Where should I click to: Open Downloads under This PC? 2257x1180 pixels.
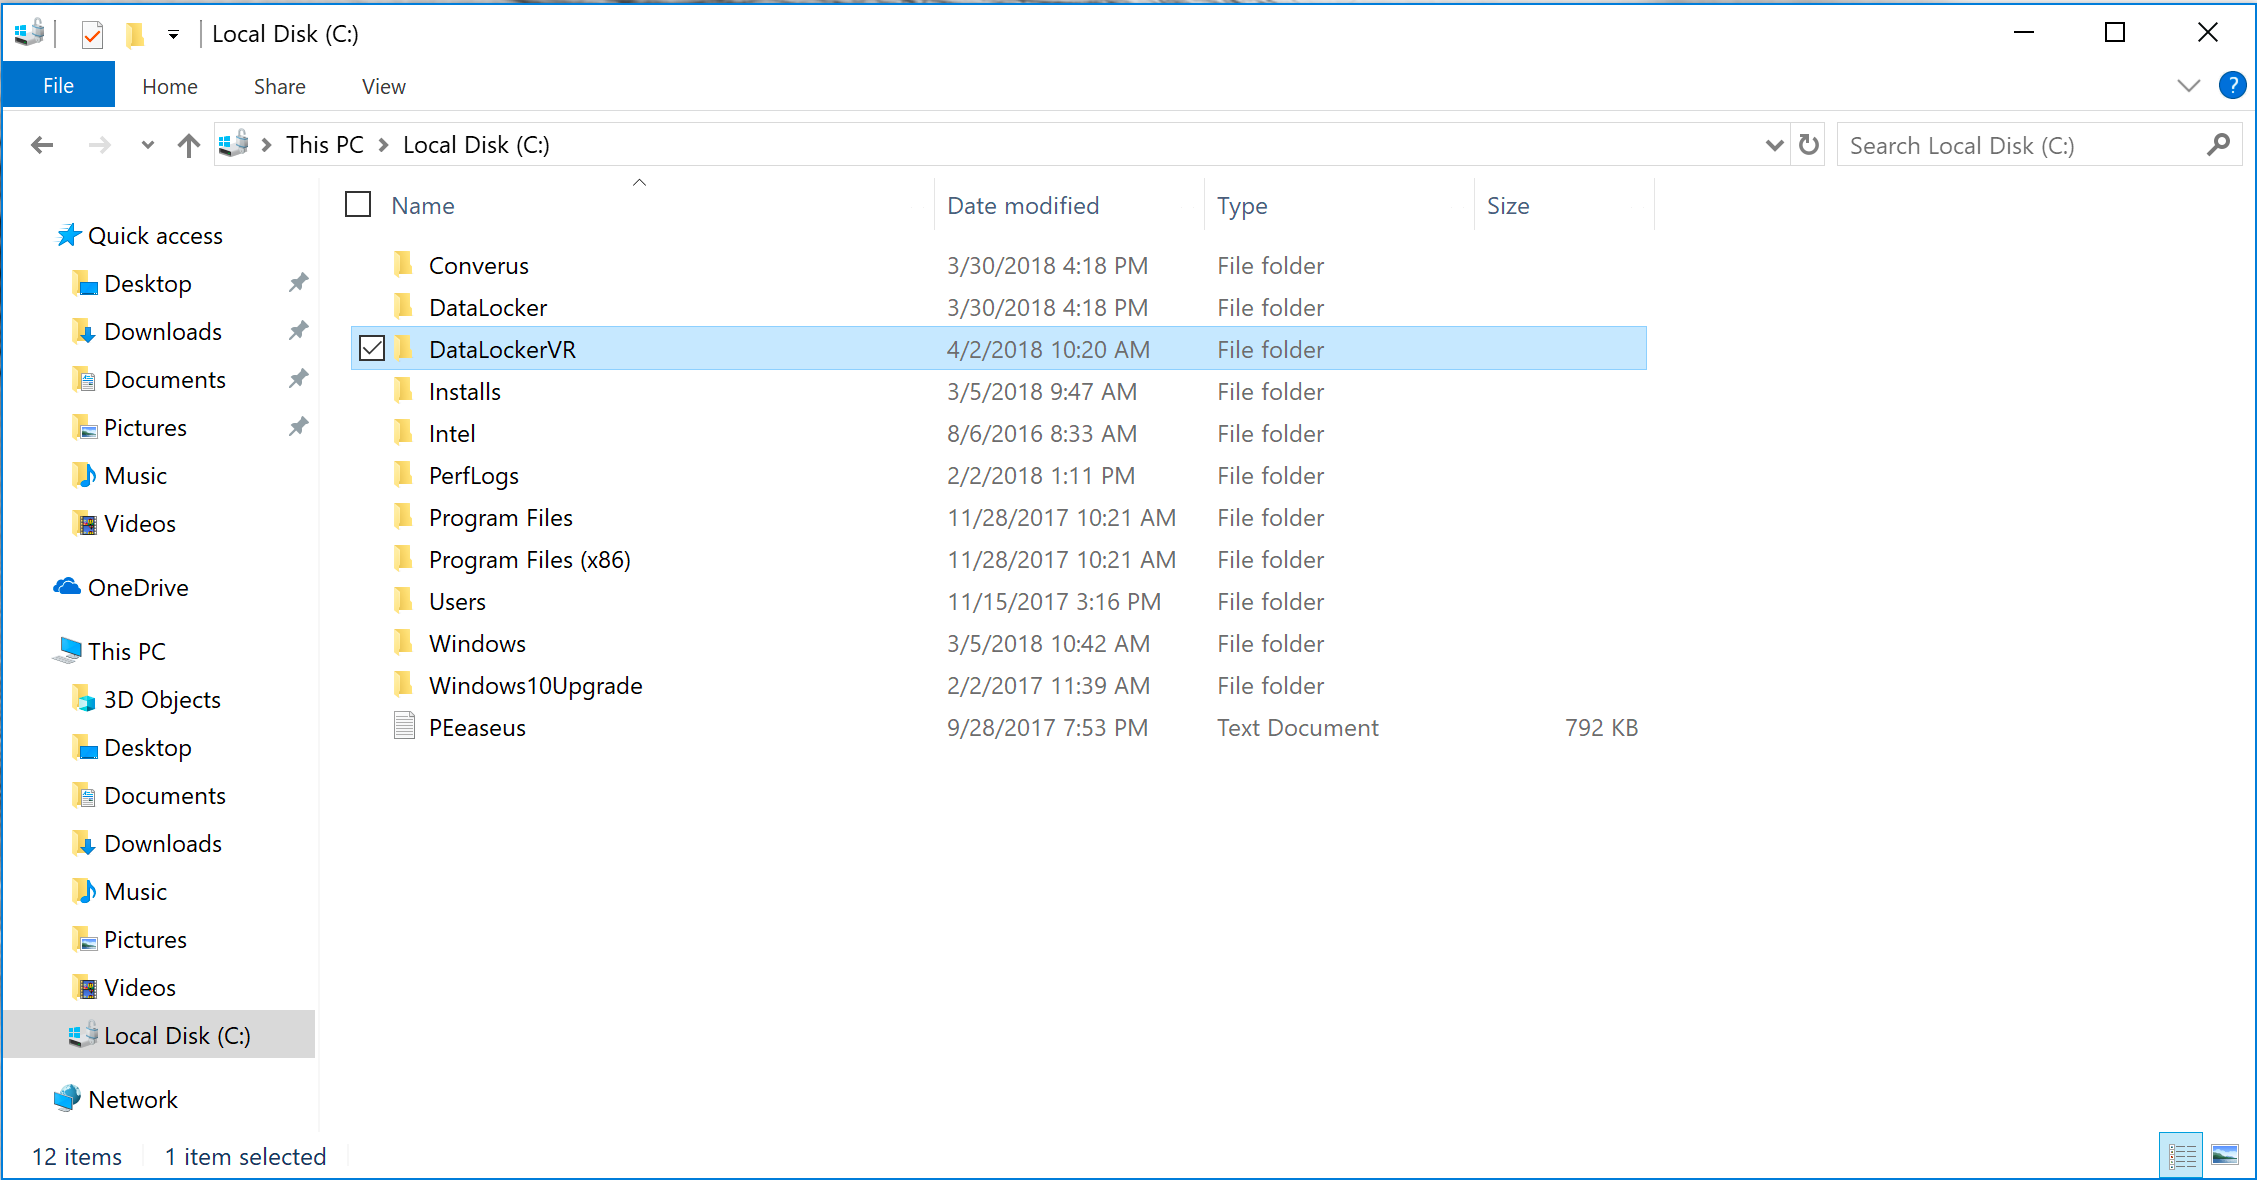163,844
